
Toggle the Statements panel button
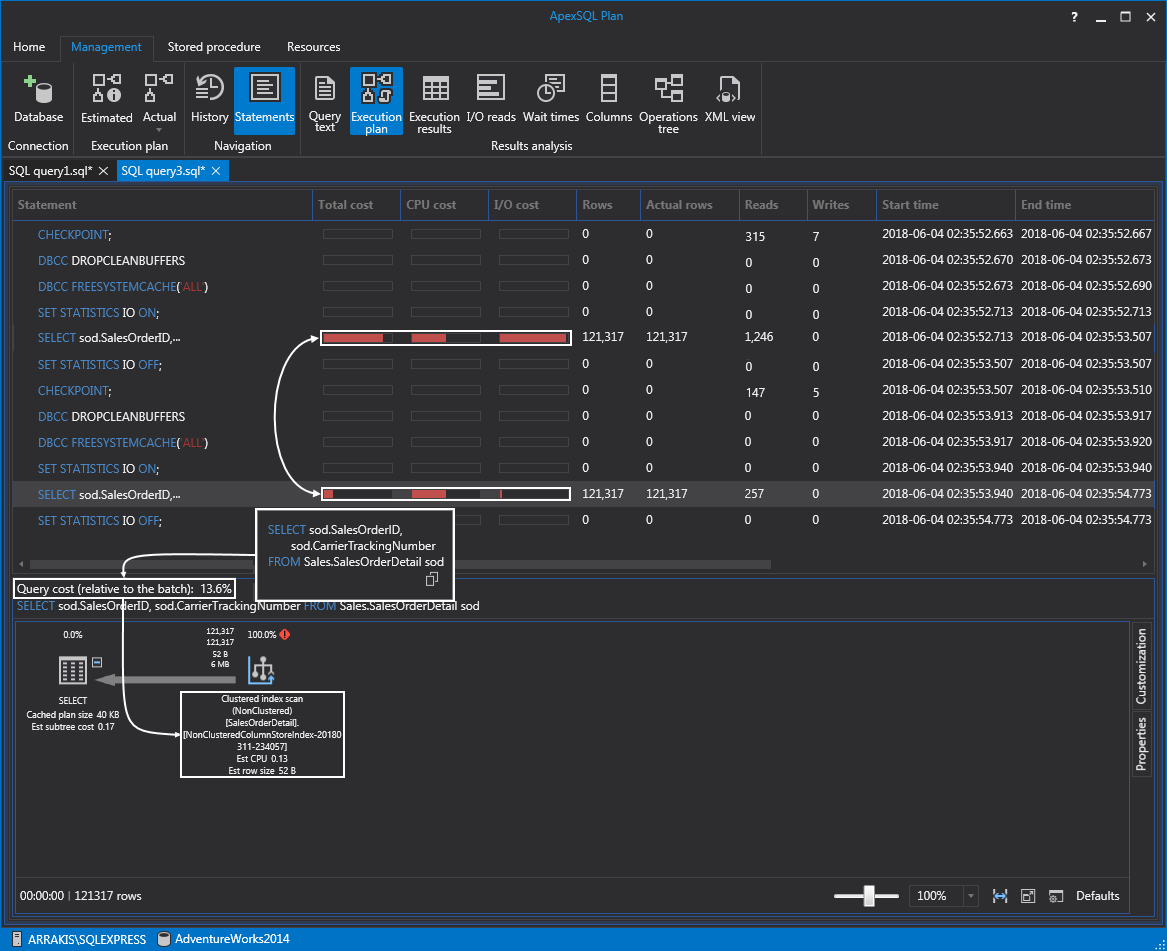[x=264, y=99]
